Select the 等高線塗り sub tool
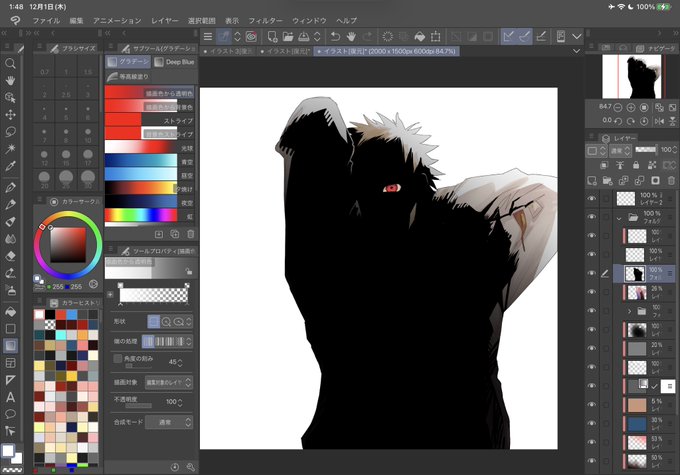The image size is (680, 475). [128, 77]
